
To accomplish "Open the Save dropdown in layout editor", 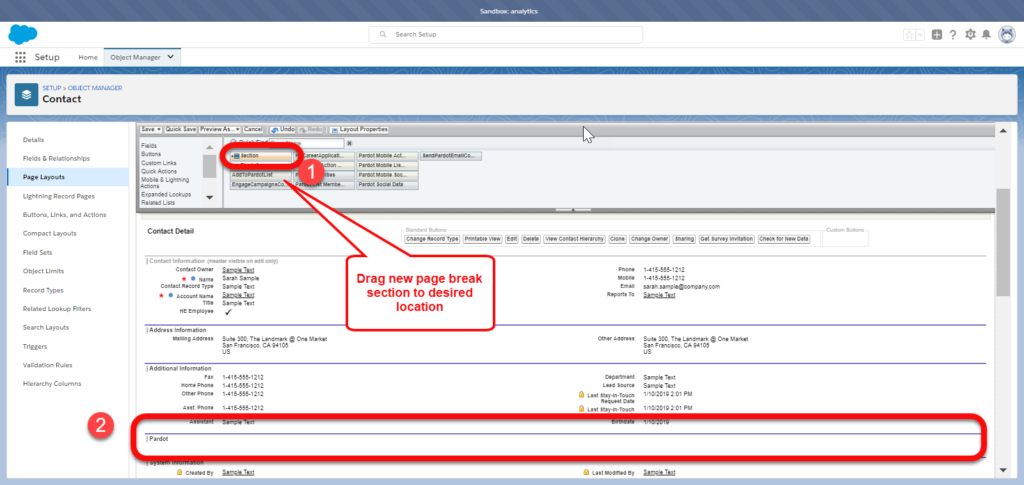I will coord(151,129).
